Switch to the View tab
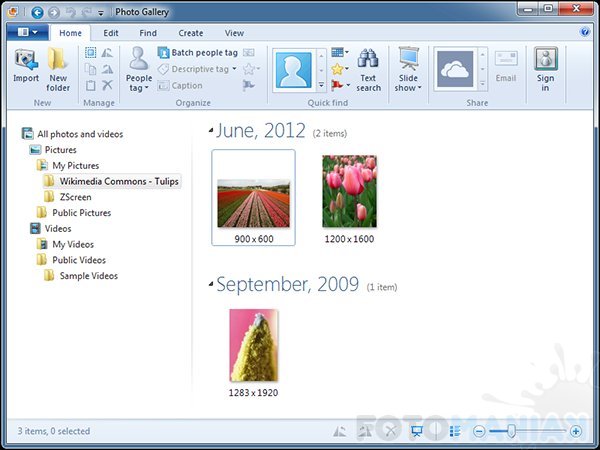The image size is (600, 450). coord(234,33)
